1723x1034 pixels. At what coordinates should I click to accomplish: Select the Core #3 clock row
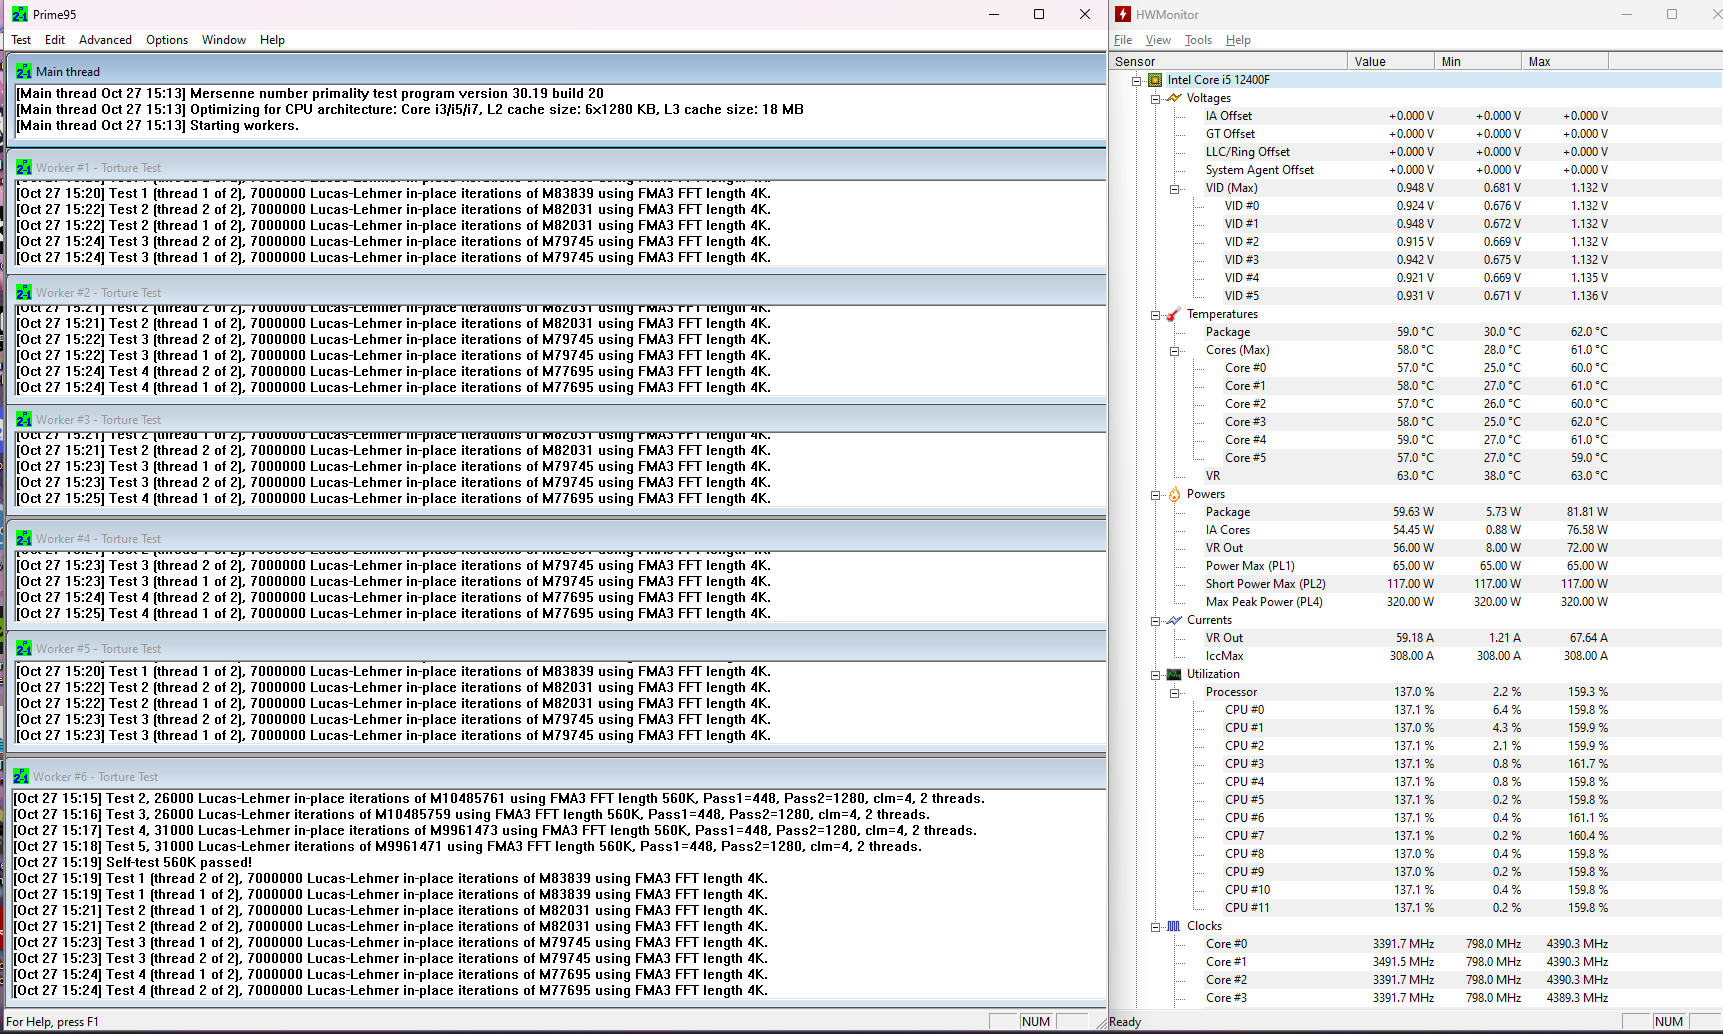click(1406, 998)
